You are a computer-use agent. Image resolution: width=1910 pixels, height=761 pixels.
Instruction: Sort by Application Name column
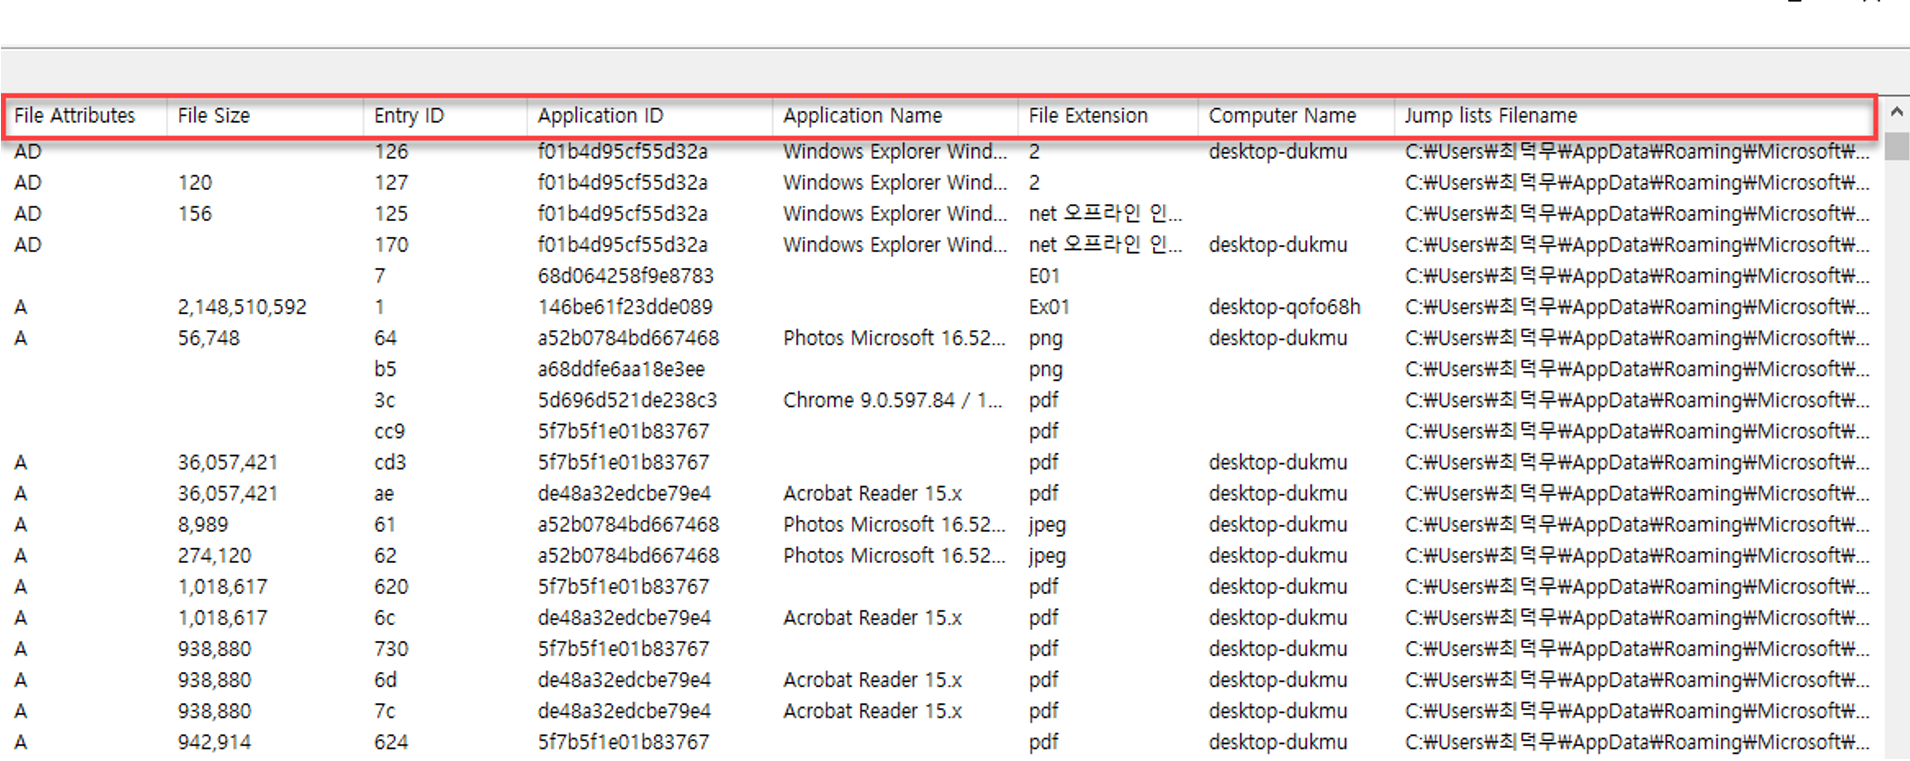[x=862, y=116]
